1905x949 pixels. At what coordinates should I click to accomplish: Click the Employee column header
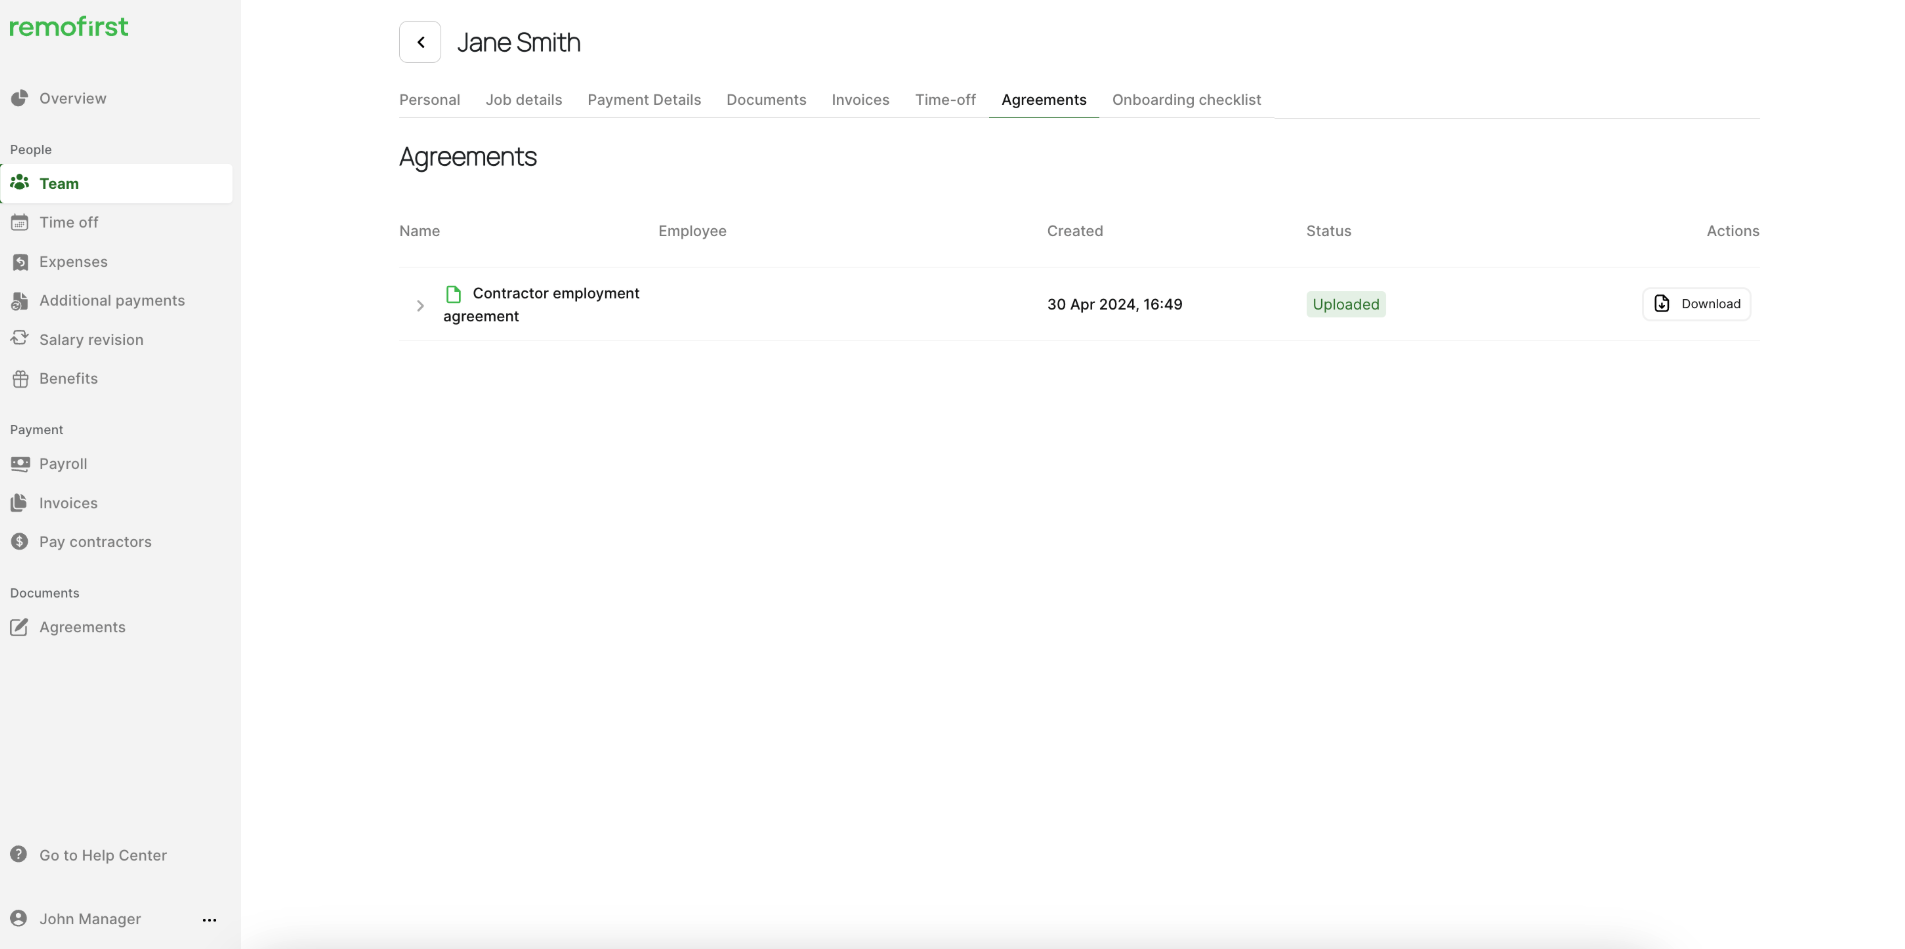point(693,231)
